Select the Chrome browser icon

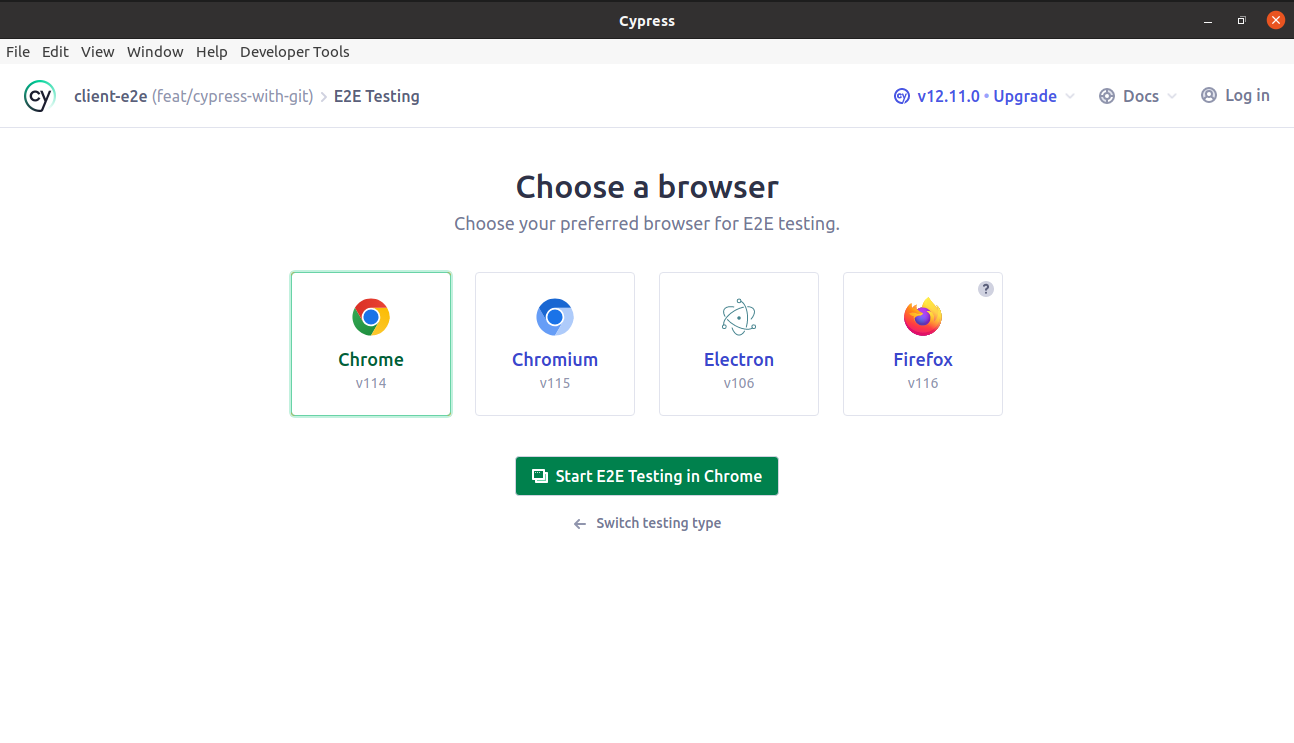tap(371, 316)
